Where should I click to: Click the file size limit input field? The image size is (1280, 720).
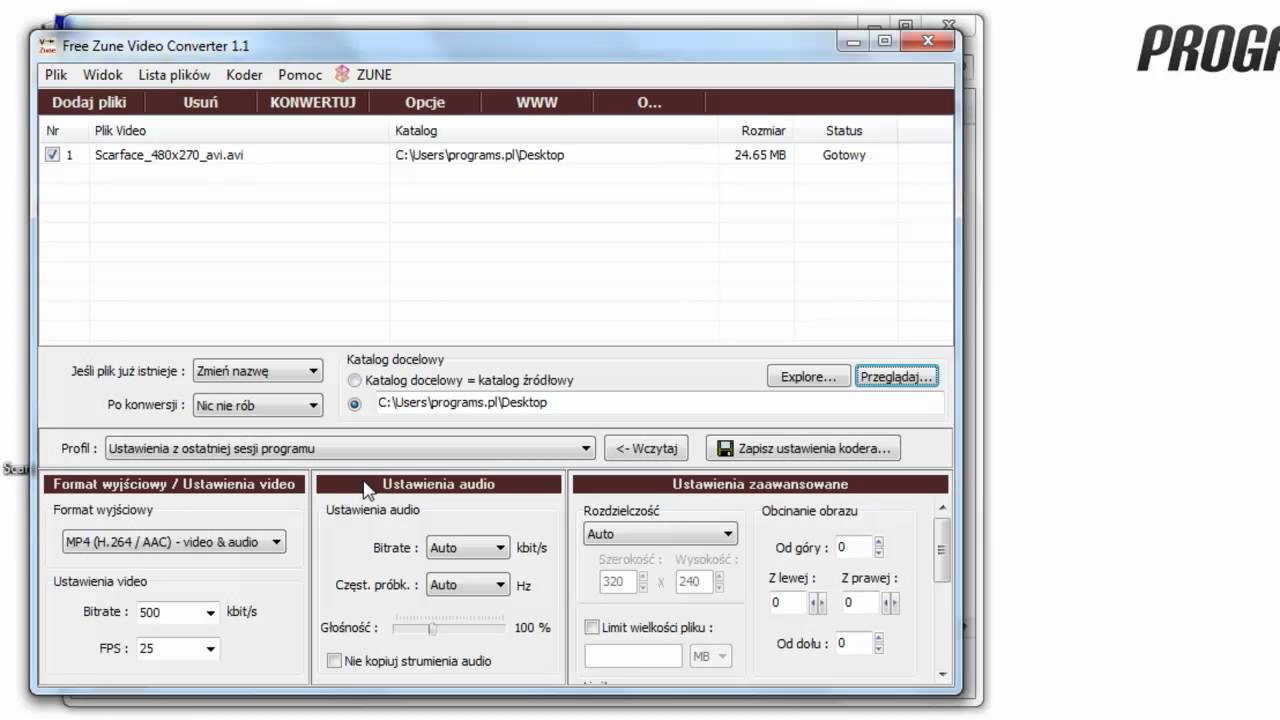point(633,656)
